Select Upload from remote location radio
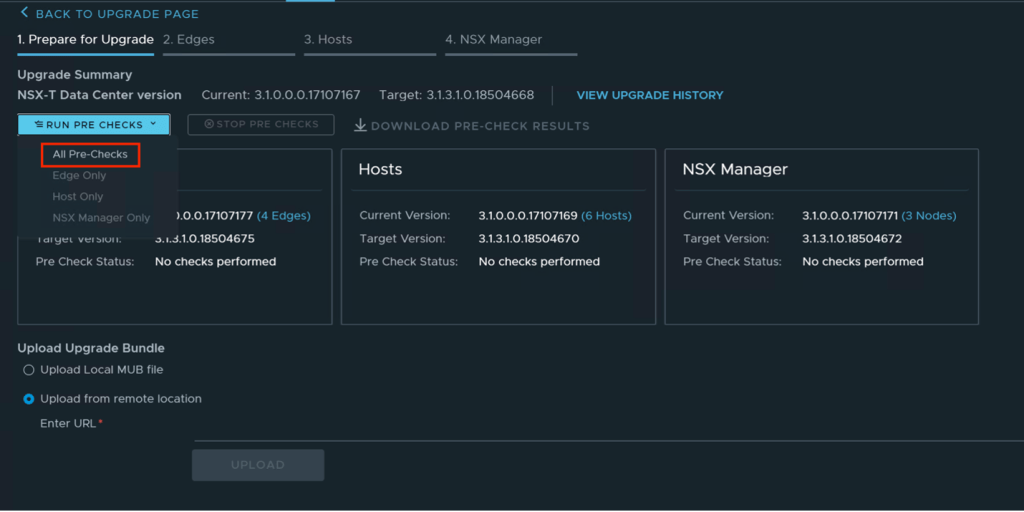Screen dimensions: 1024x512 coord(29,399)
